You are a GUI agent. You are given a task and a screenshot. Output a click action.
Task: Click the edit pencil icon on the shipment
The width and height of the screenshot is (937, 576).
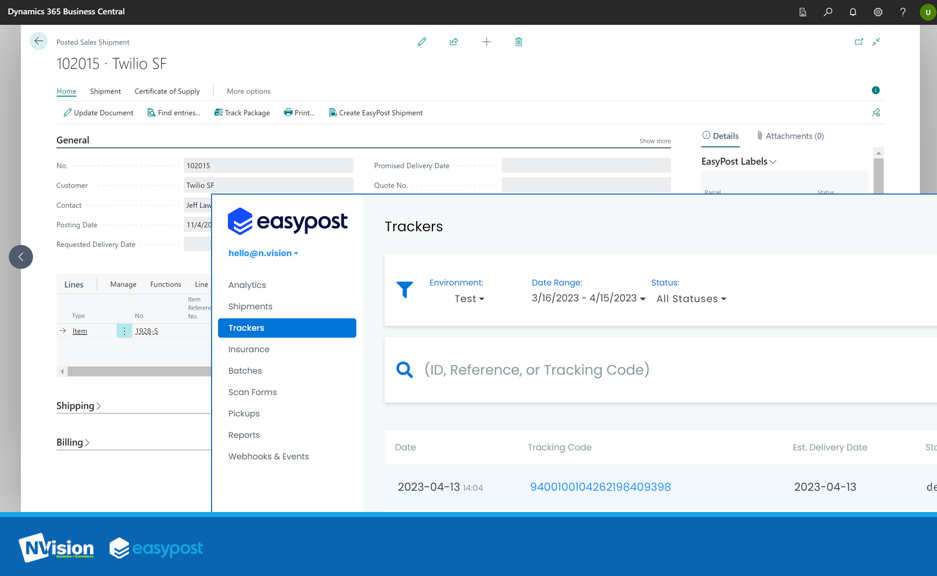pyautogui.click(x=421, y=42)
